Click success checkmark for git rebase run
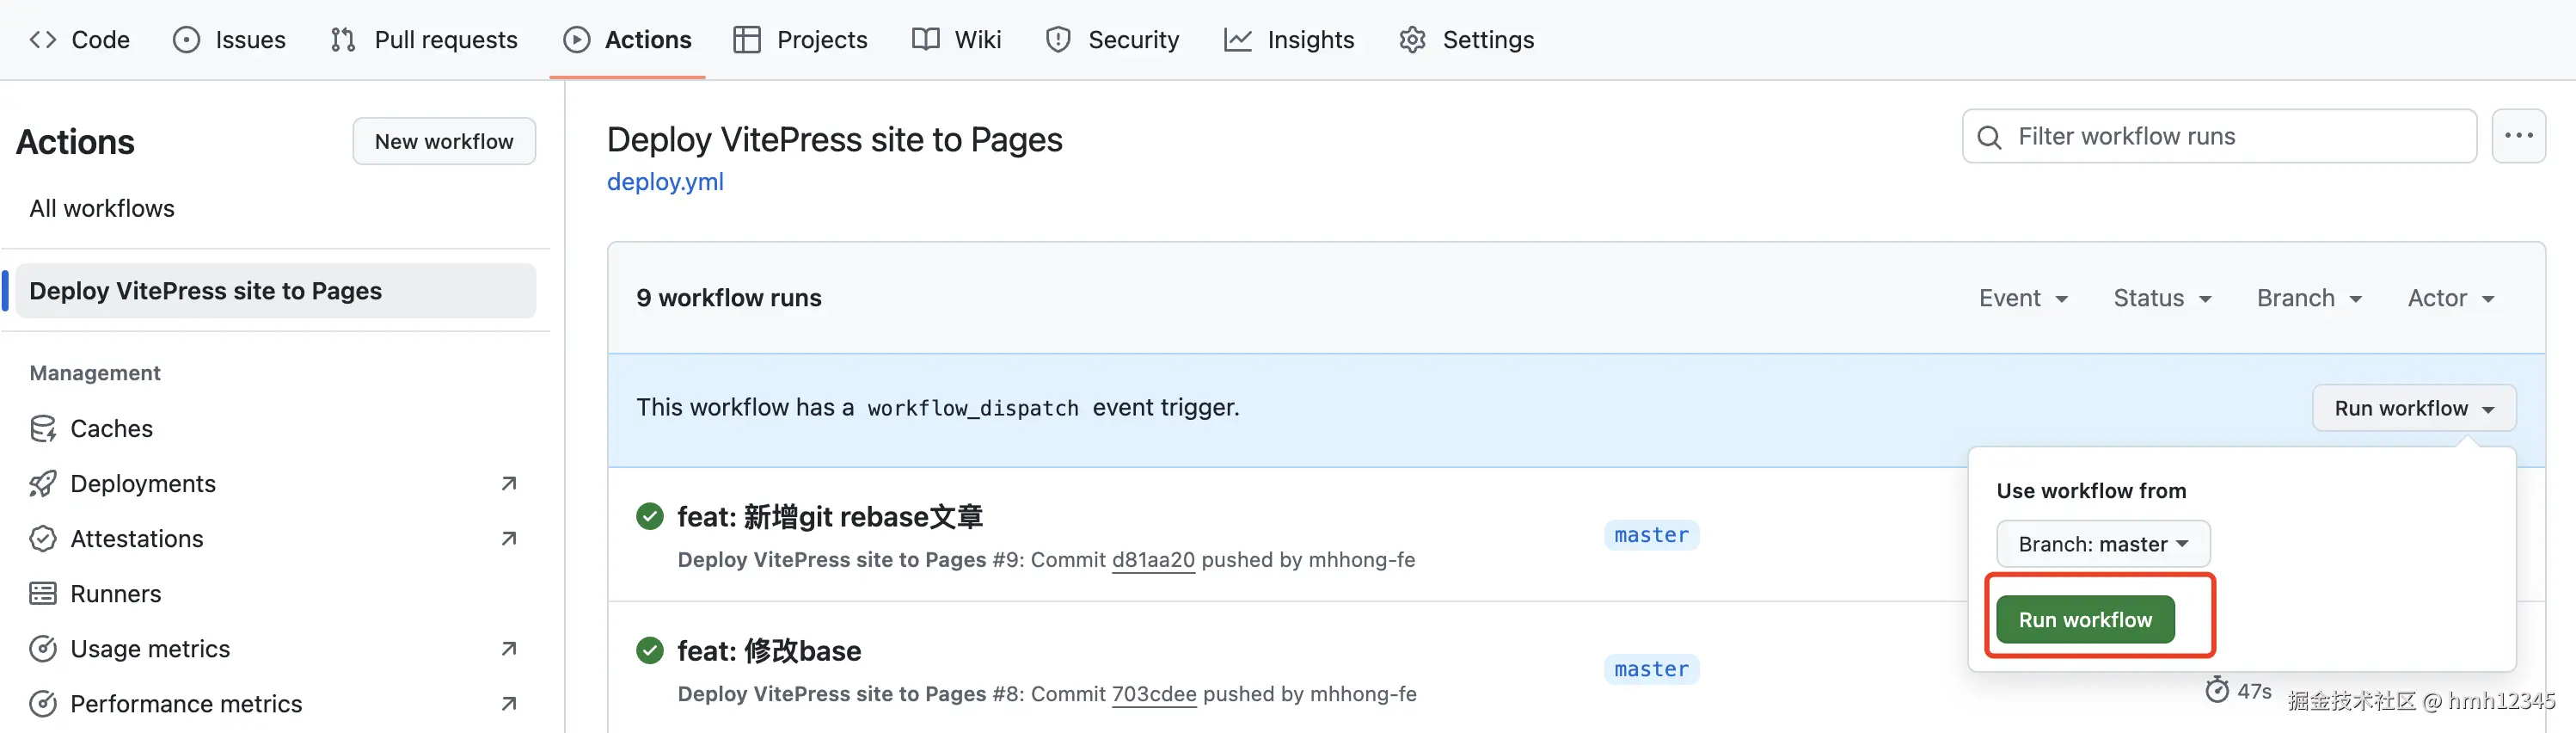This screenshot has height=733, width=2576. [650, 517]
